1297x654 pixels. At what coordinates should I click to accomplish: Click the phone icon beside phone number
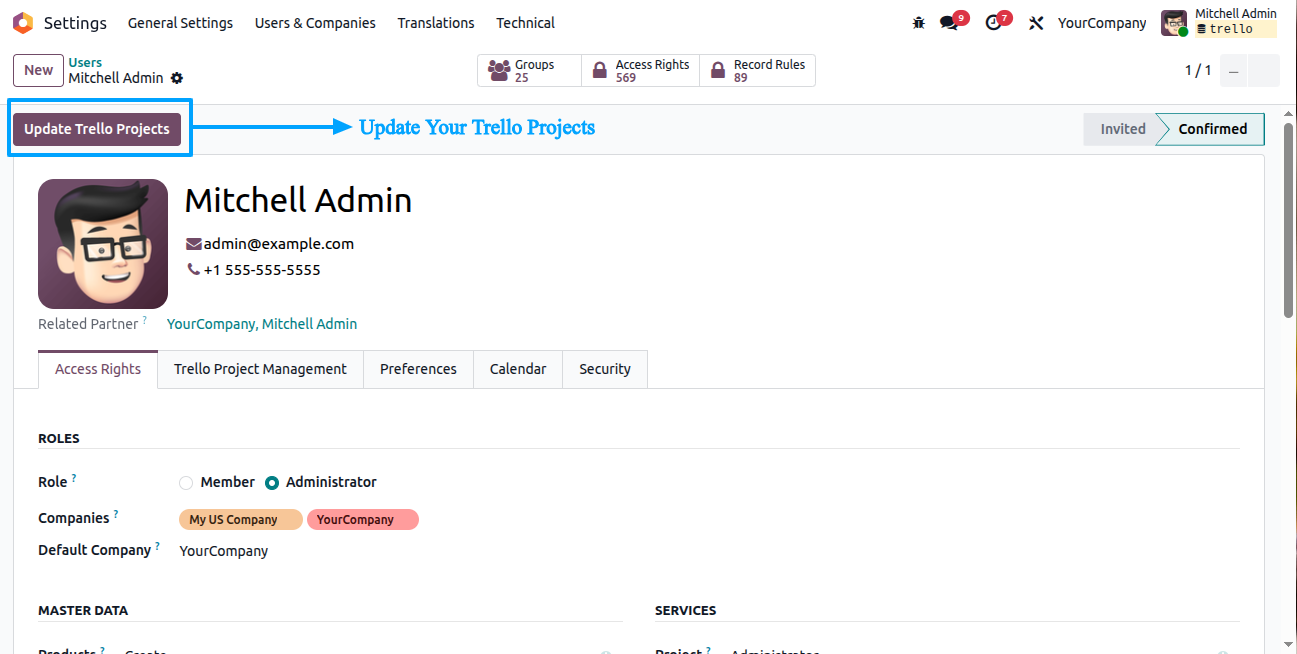[194, 270]
